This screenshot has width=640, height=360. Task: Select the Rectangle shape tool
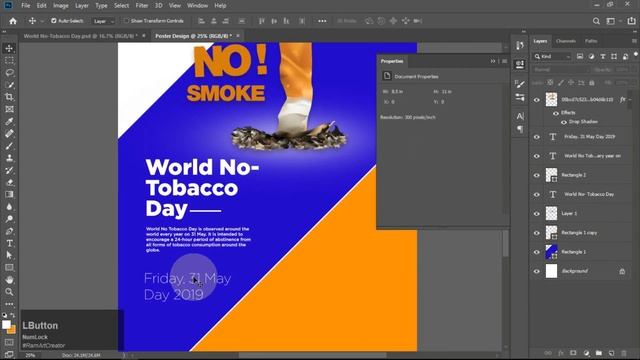9,268
